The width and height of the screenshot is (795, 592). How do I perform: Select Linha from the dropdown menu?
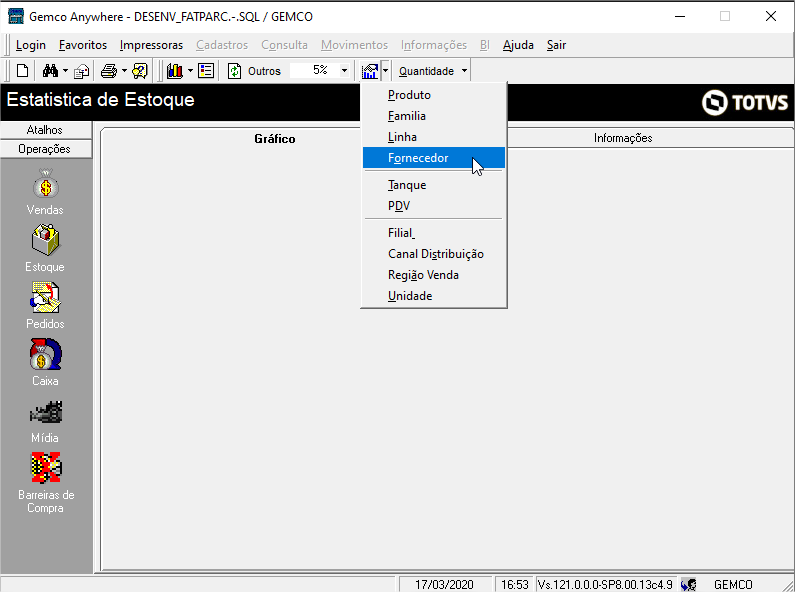[x=434, y=137]
